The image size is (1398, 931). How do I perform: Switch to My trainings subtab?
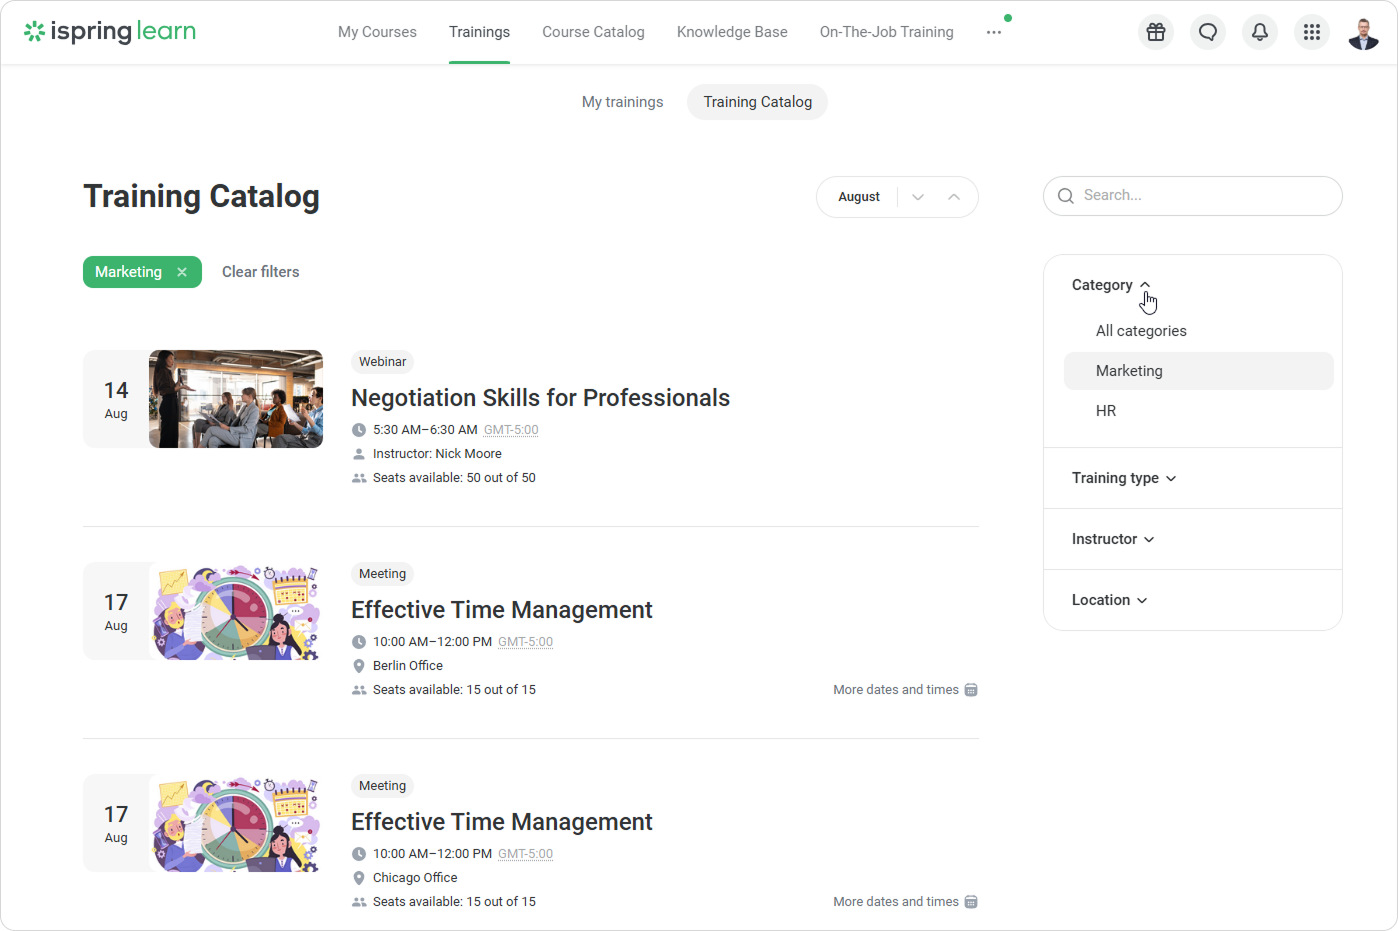pos(622,102)
